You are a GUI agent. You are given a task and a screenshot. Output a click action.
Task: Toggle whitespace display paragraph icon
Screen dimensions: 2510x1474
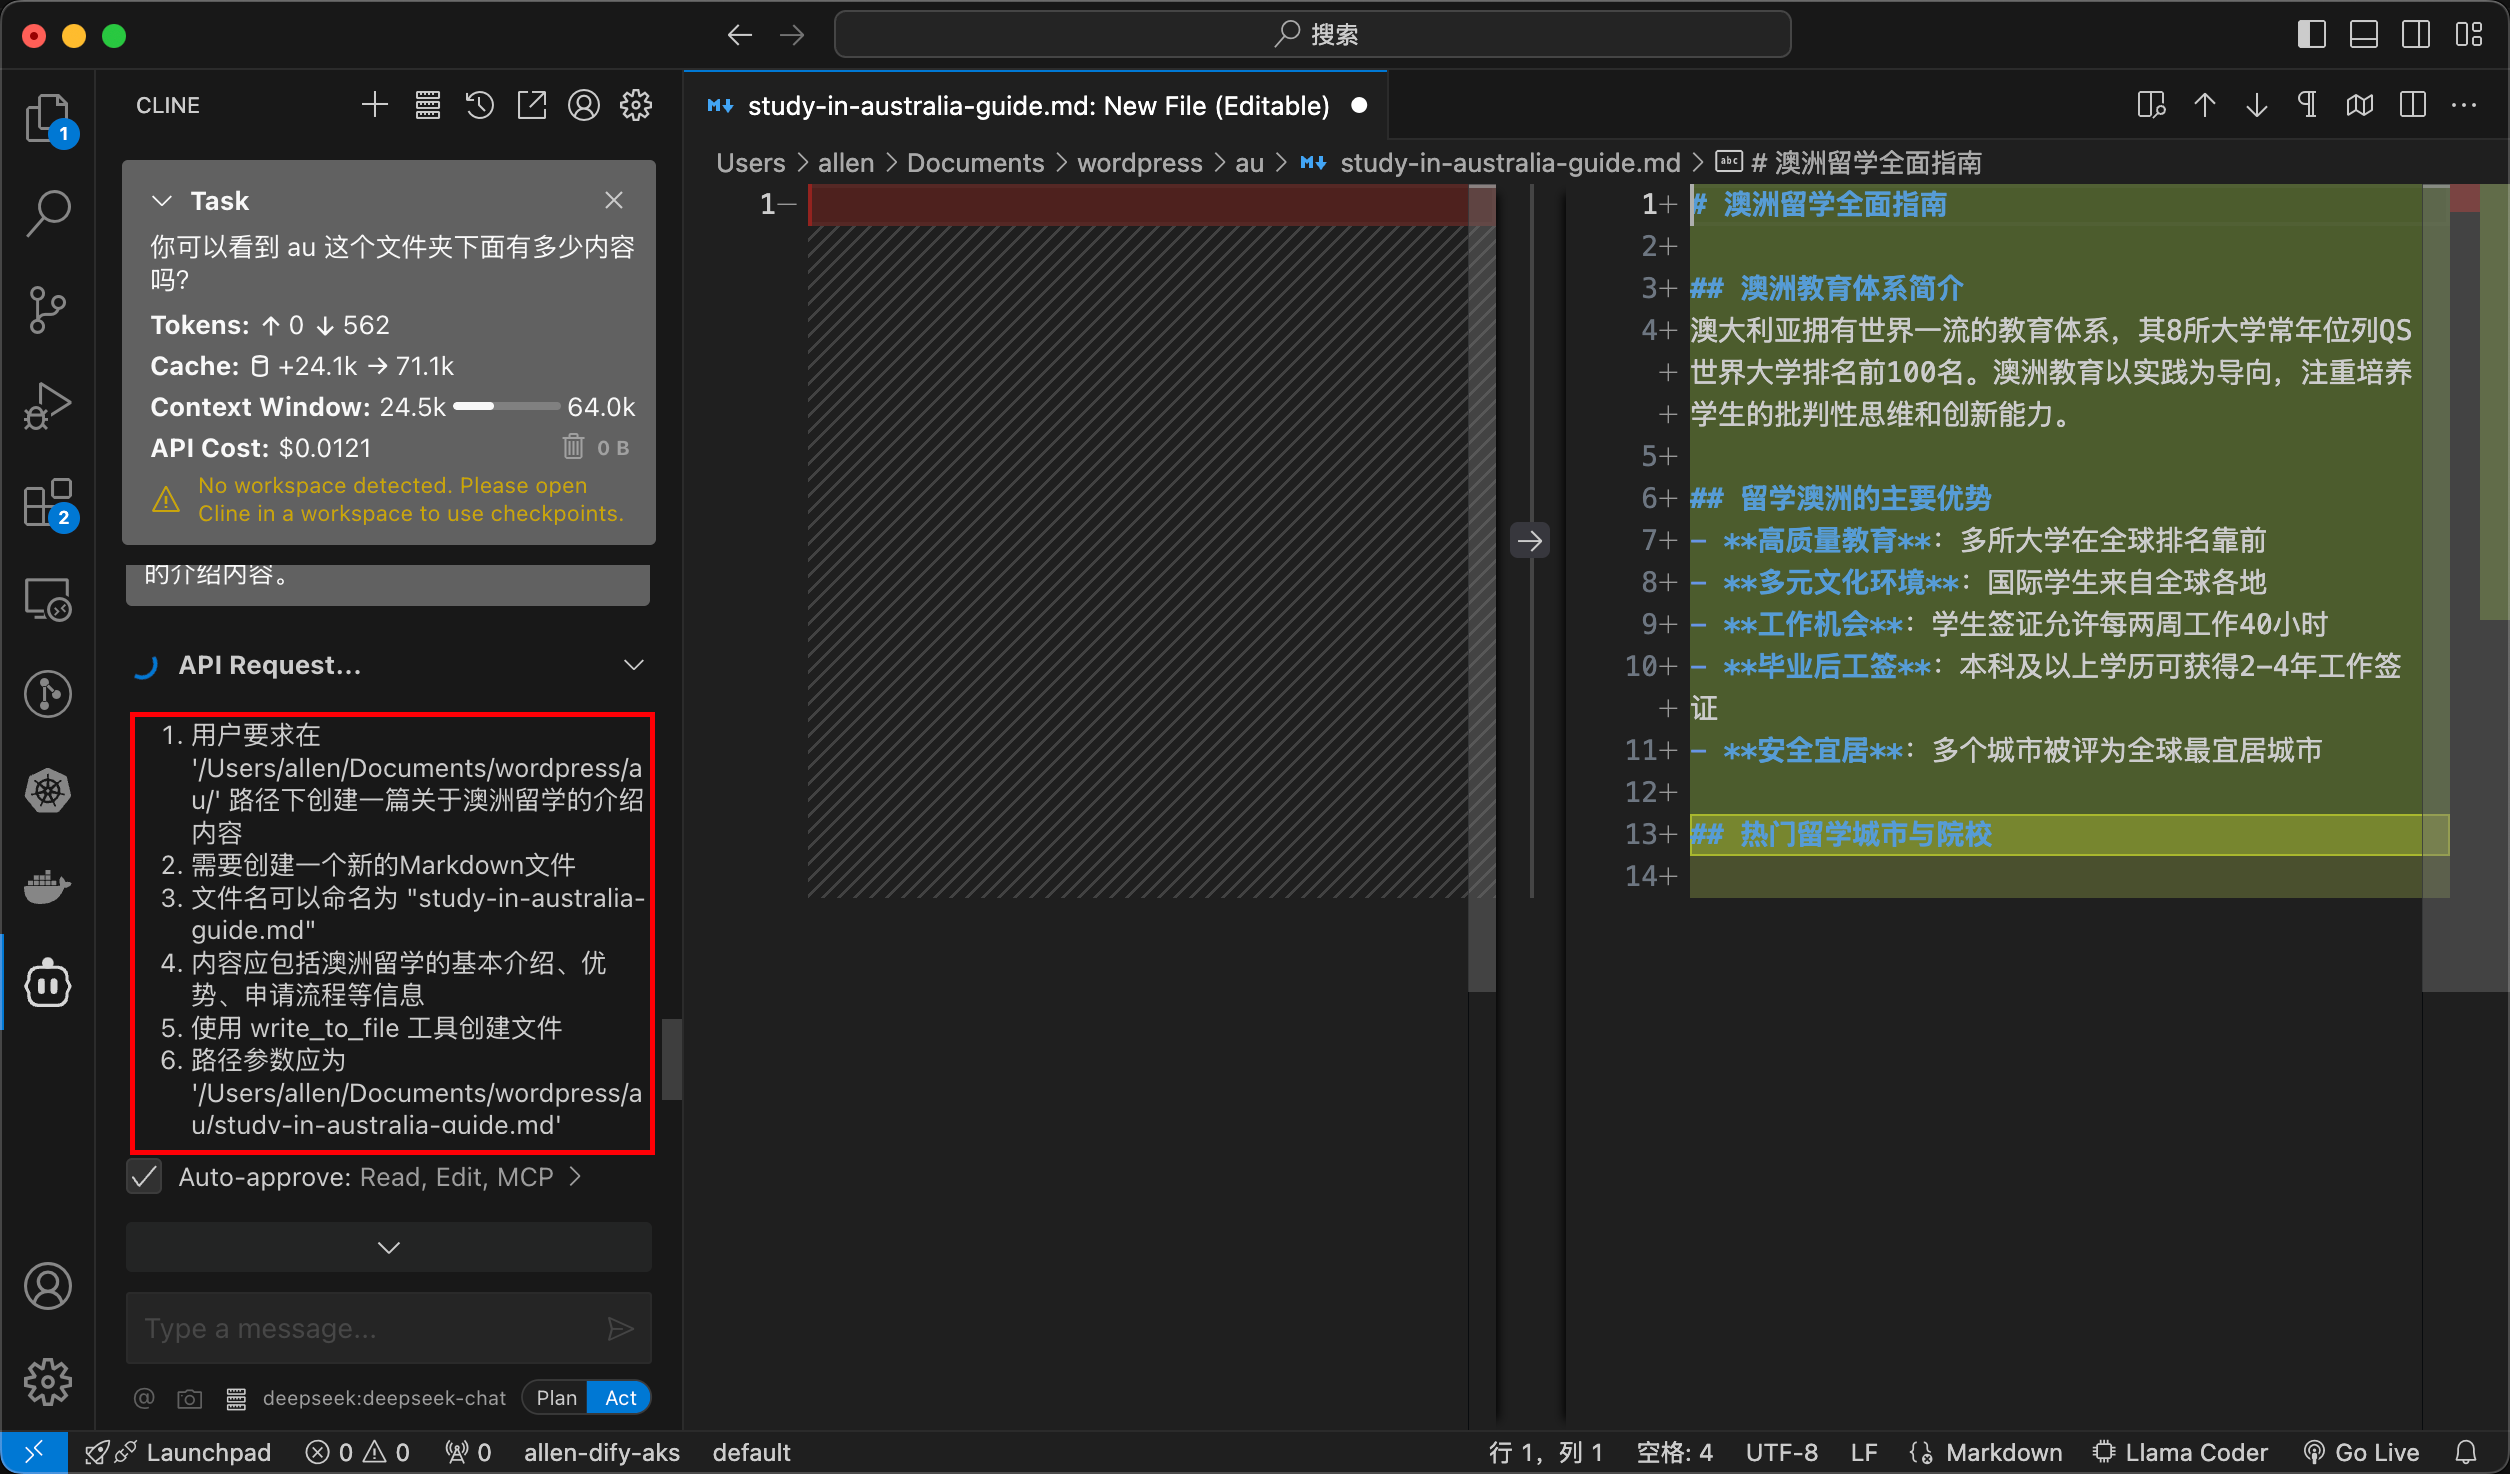(2308, 105)
